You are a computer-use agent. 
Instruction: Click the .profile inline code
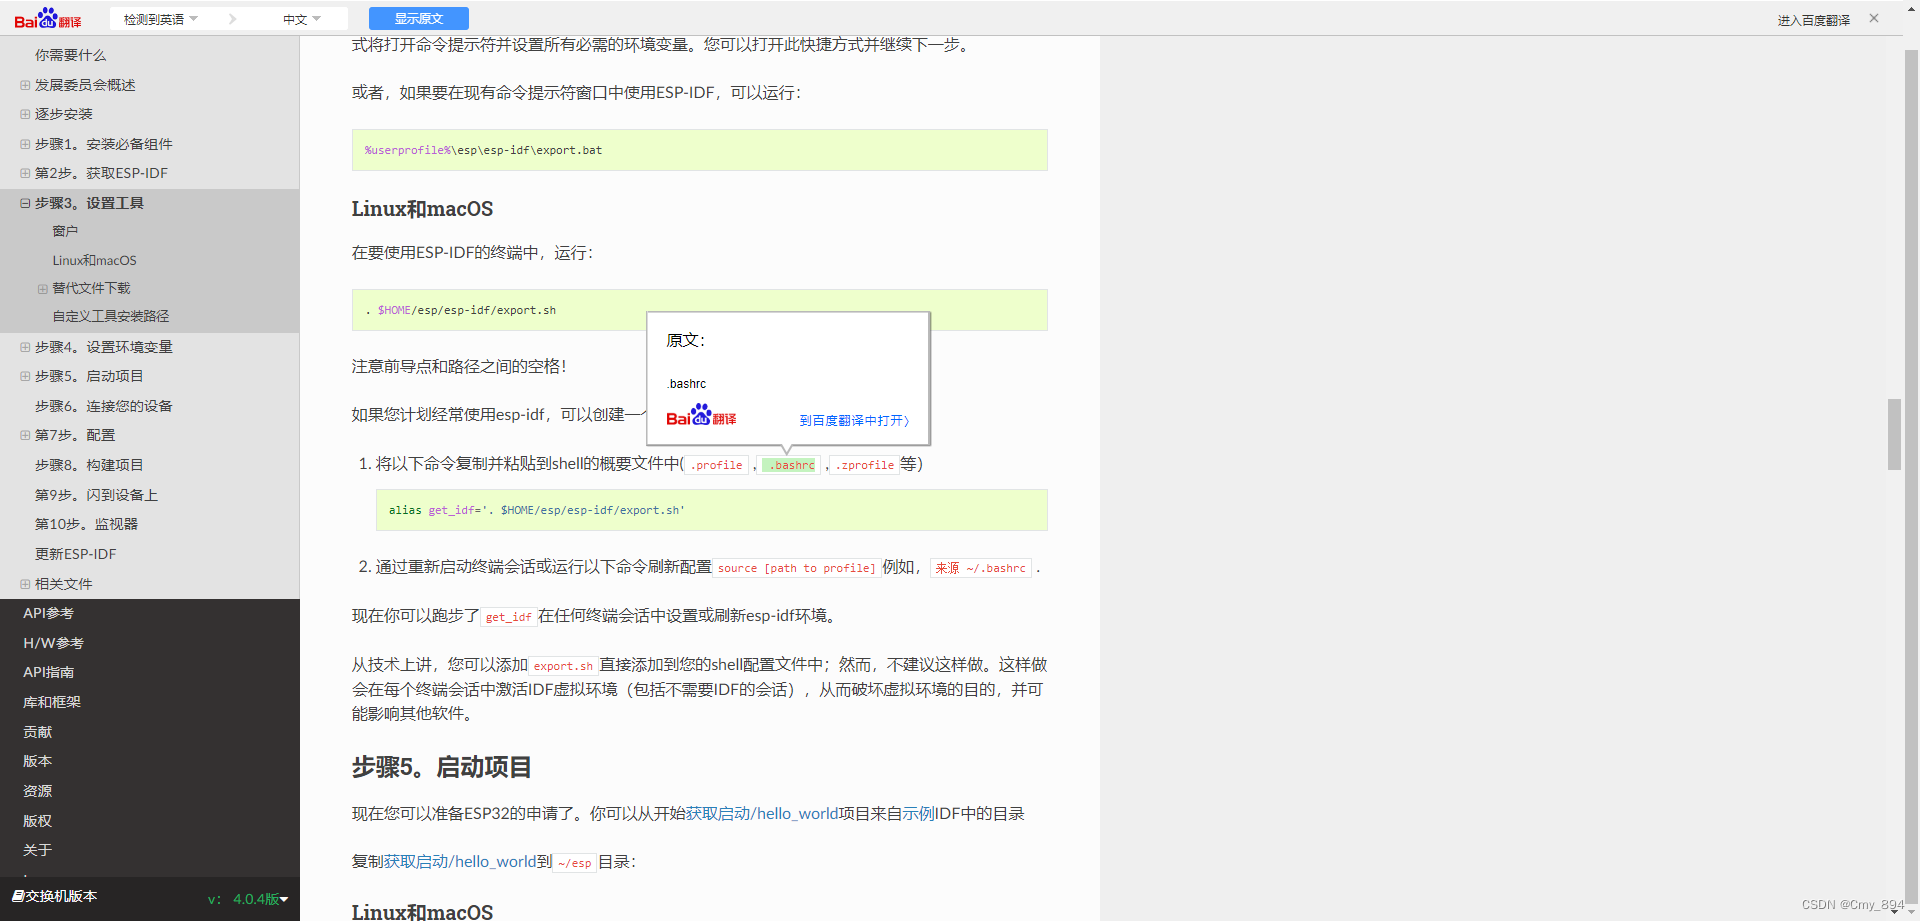point(716,465)
